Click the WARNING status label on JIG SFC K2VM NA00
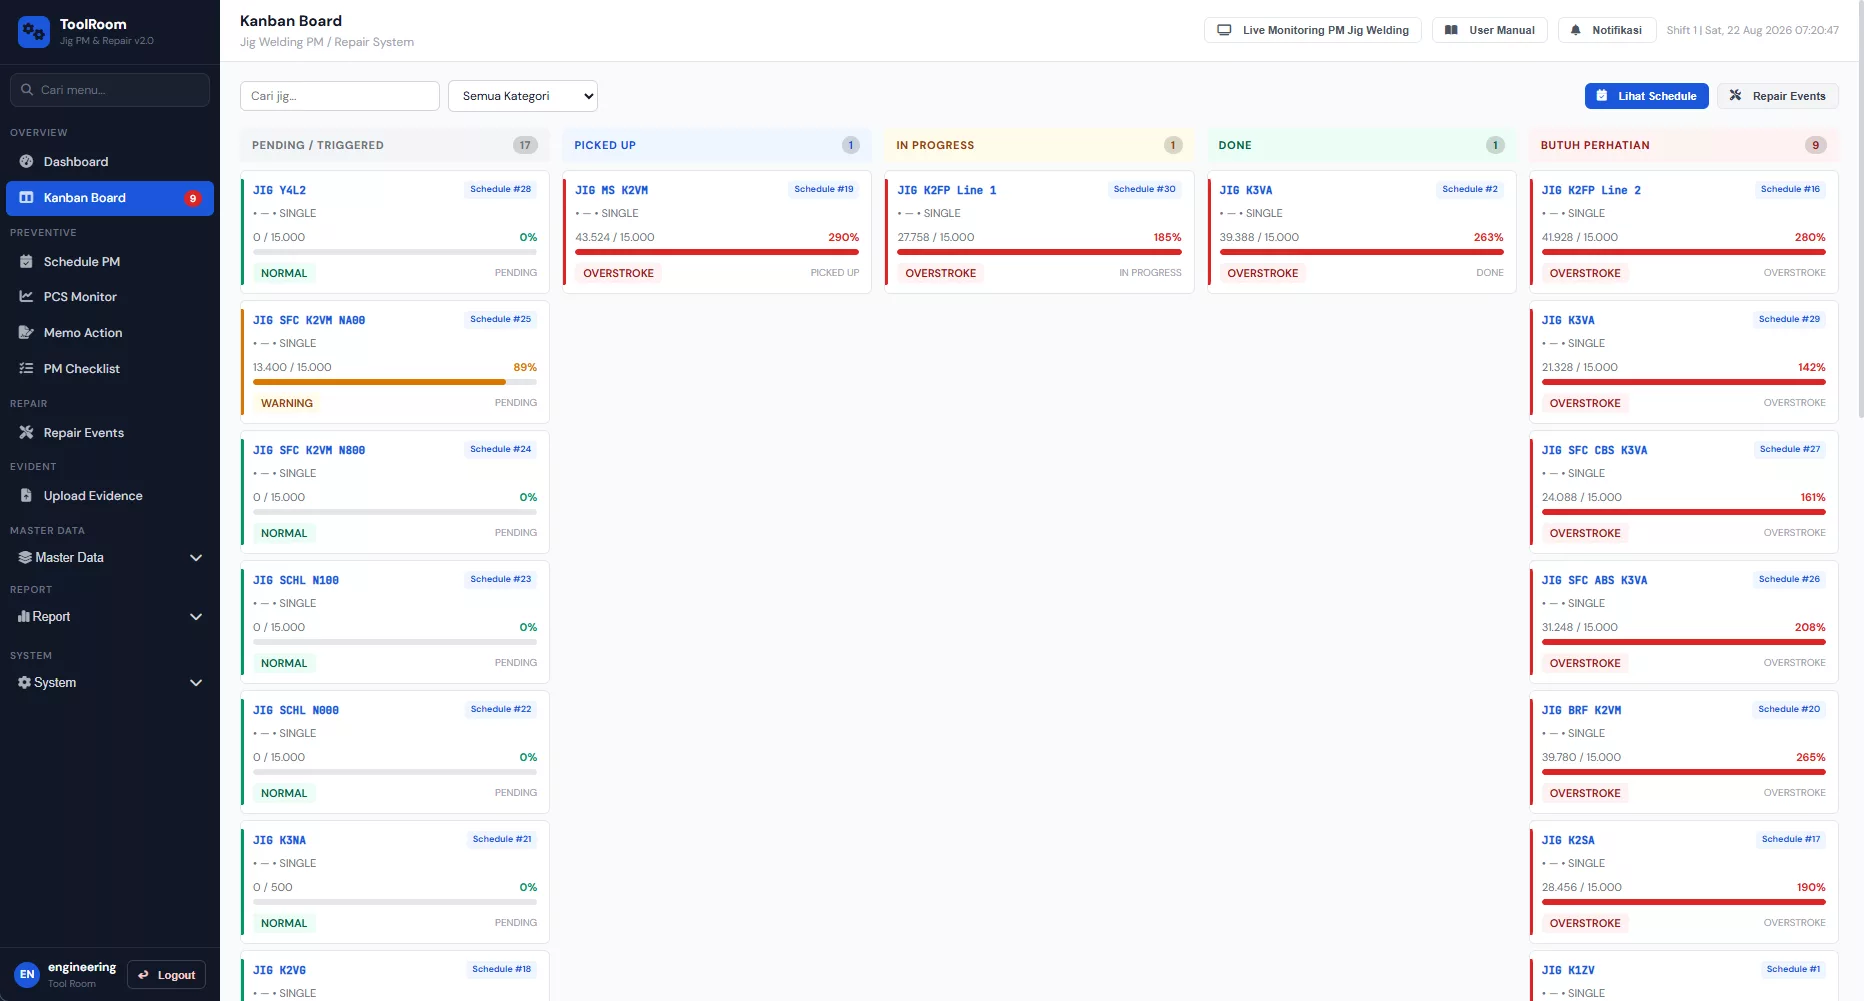Image resolution: width=1864 pixels, height=1001 pixels. 287,403
